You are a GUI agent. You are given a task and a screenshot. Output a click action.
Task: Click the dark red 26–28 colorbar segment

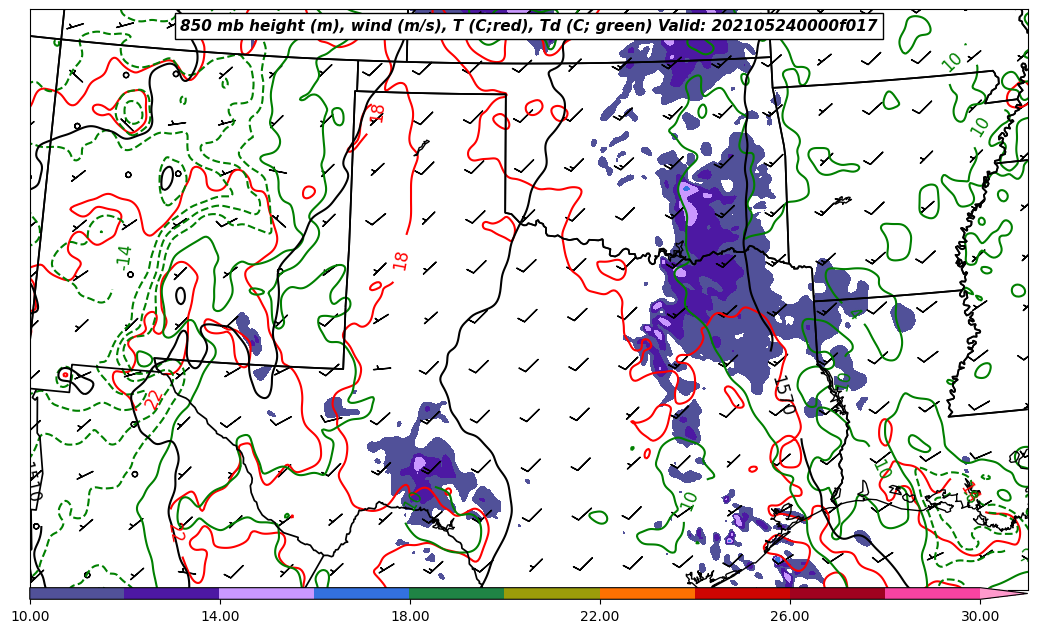[x=837, y=593]
